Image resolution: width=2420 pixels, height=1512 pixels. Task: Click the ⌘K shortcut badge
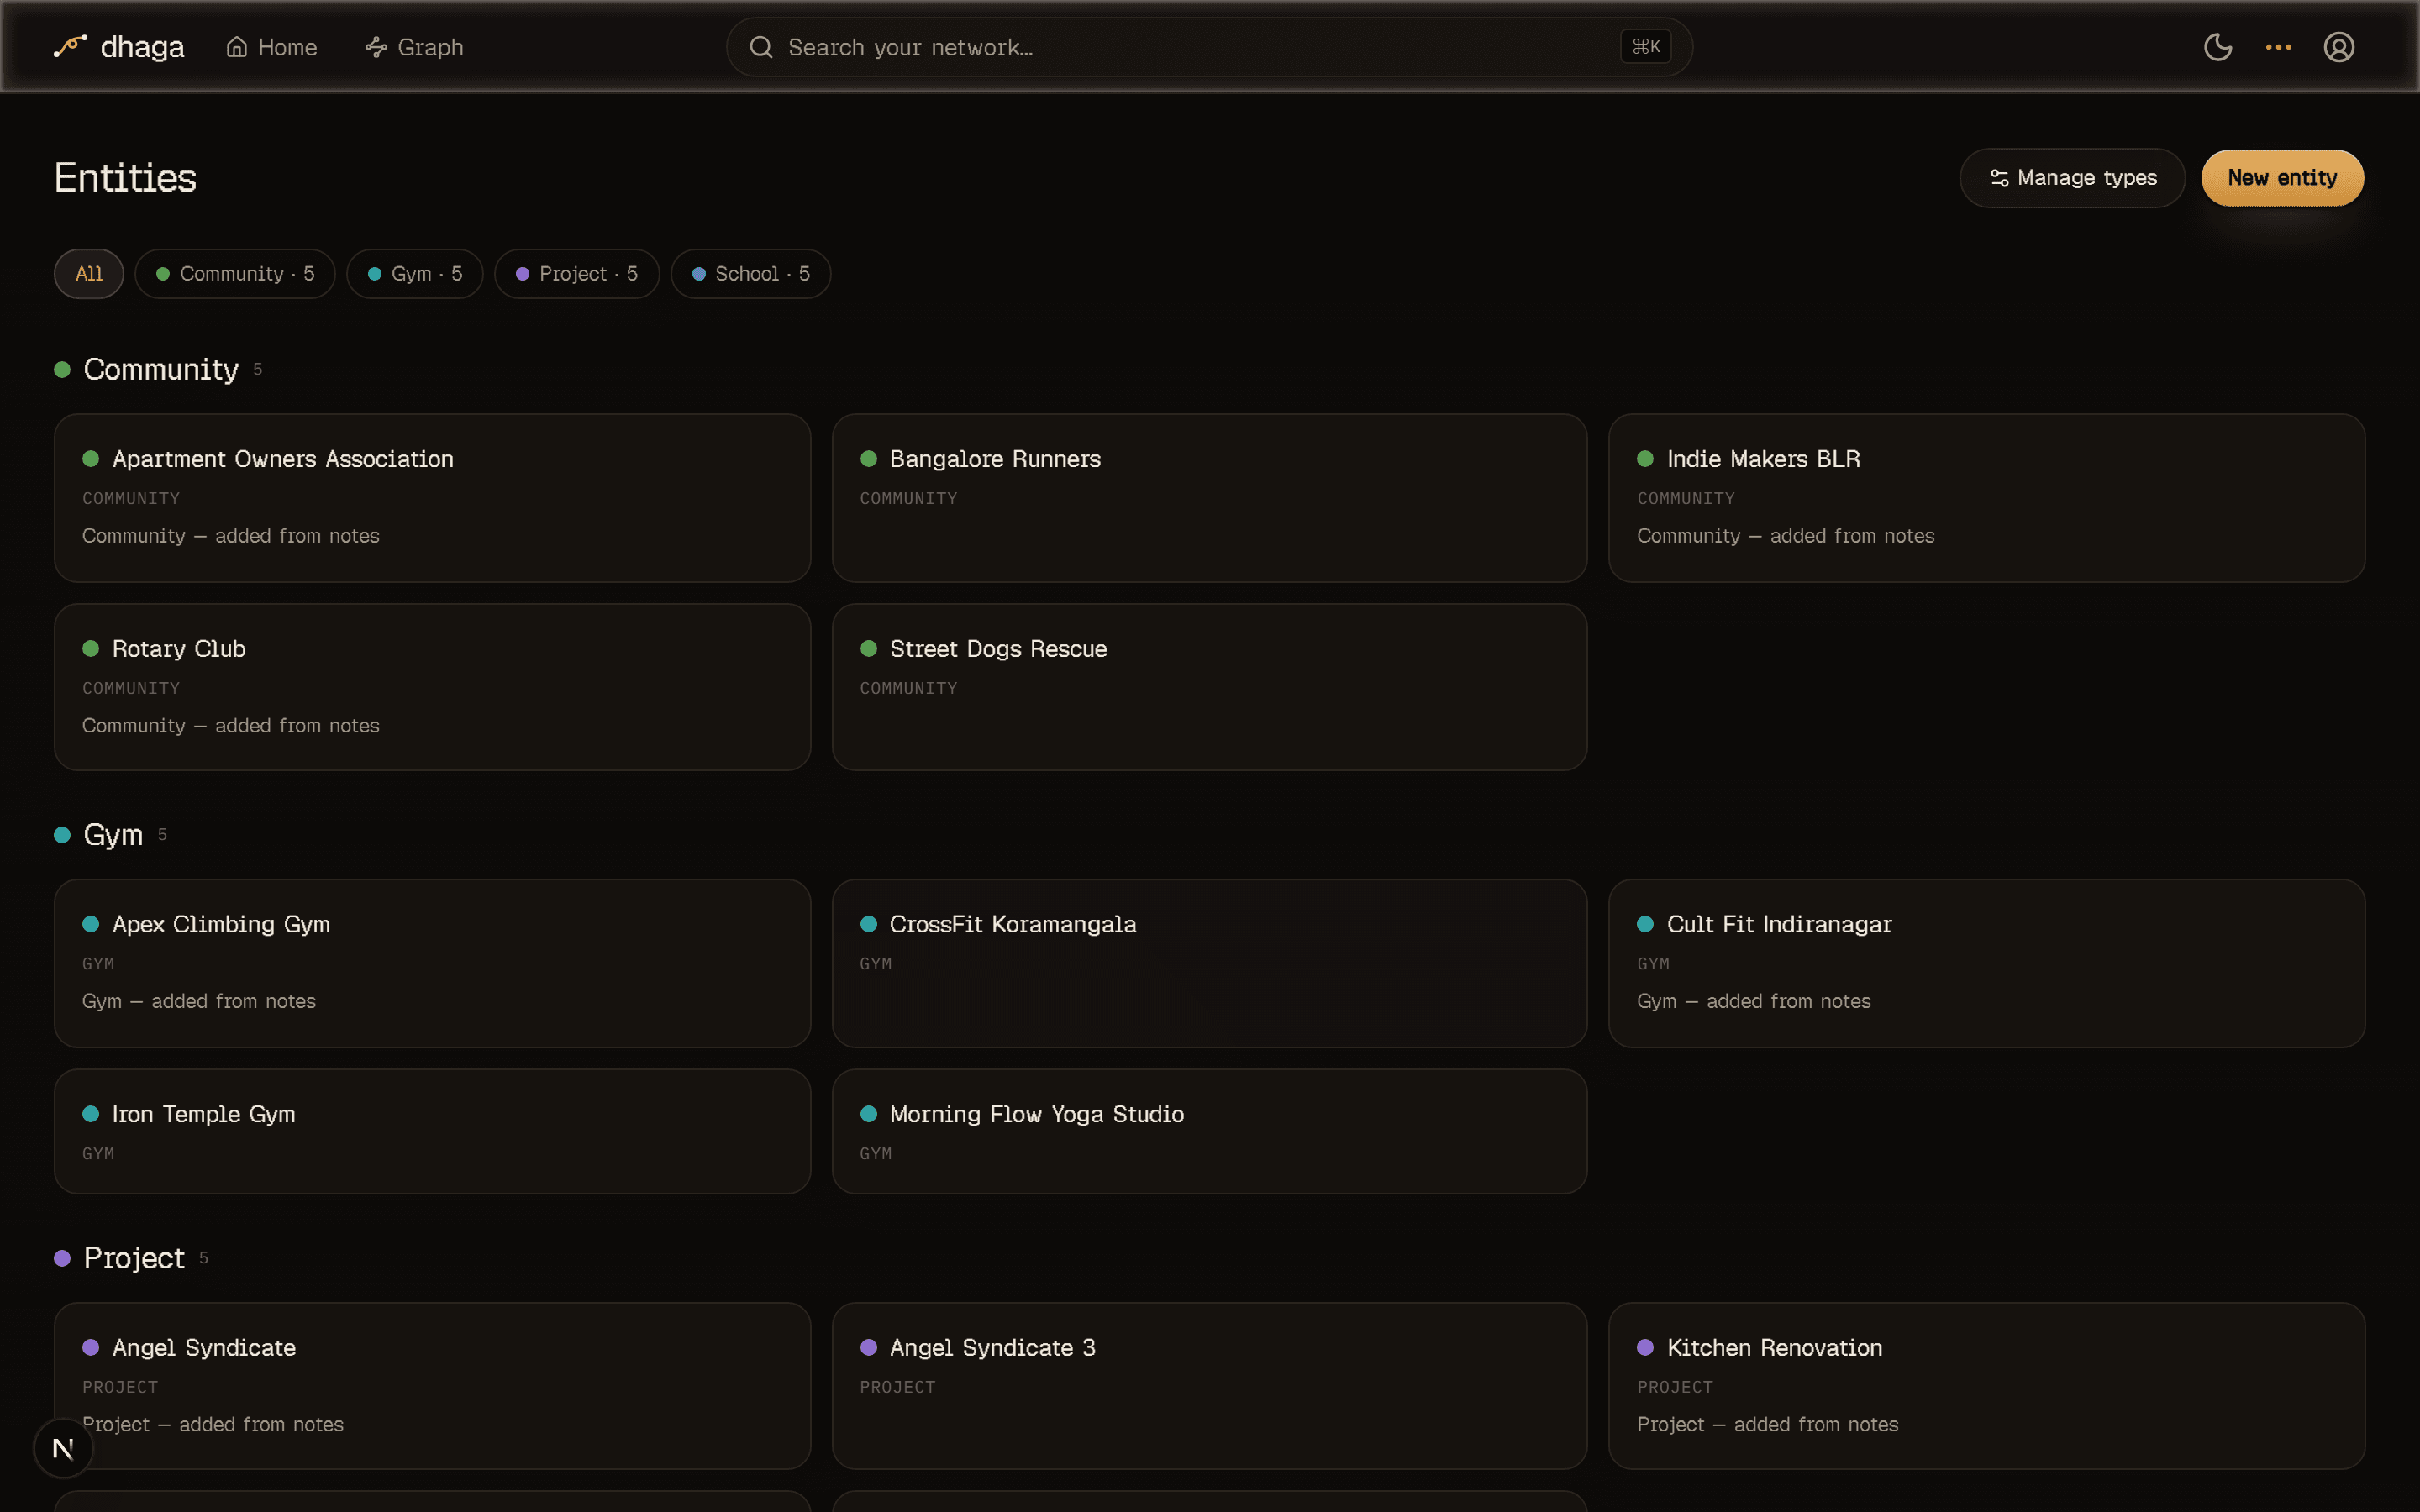coord(1645,47)
